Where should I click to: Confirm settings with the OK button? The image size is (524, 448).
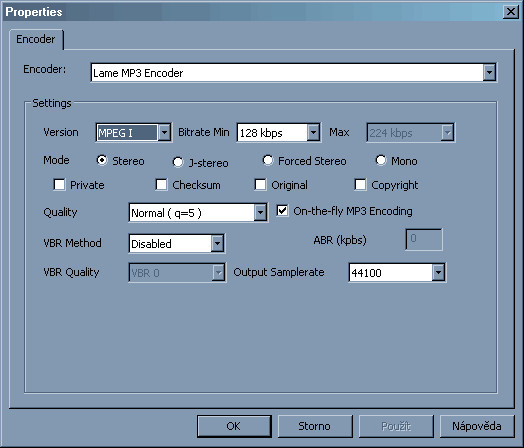pos(234,426)
